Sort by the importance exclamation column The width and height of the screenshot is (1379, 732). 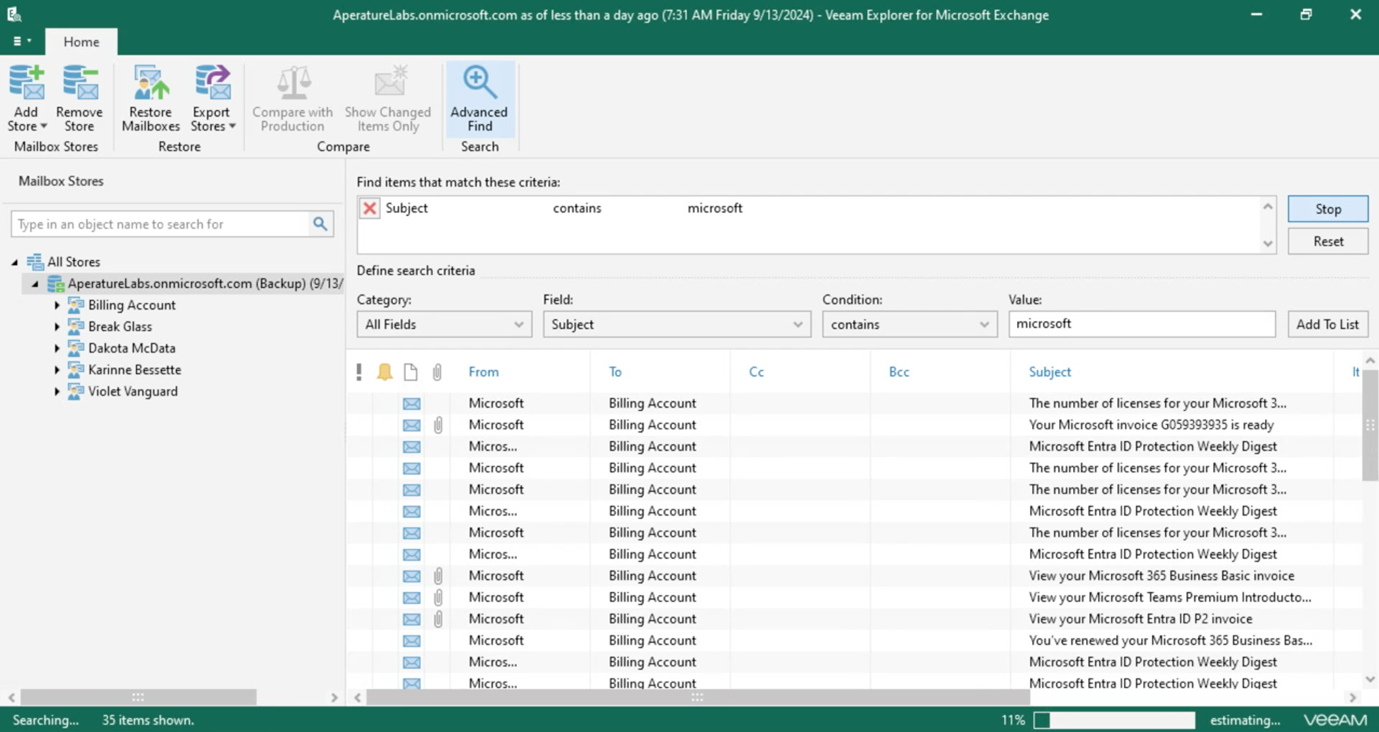click(x=359, y=372)
